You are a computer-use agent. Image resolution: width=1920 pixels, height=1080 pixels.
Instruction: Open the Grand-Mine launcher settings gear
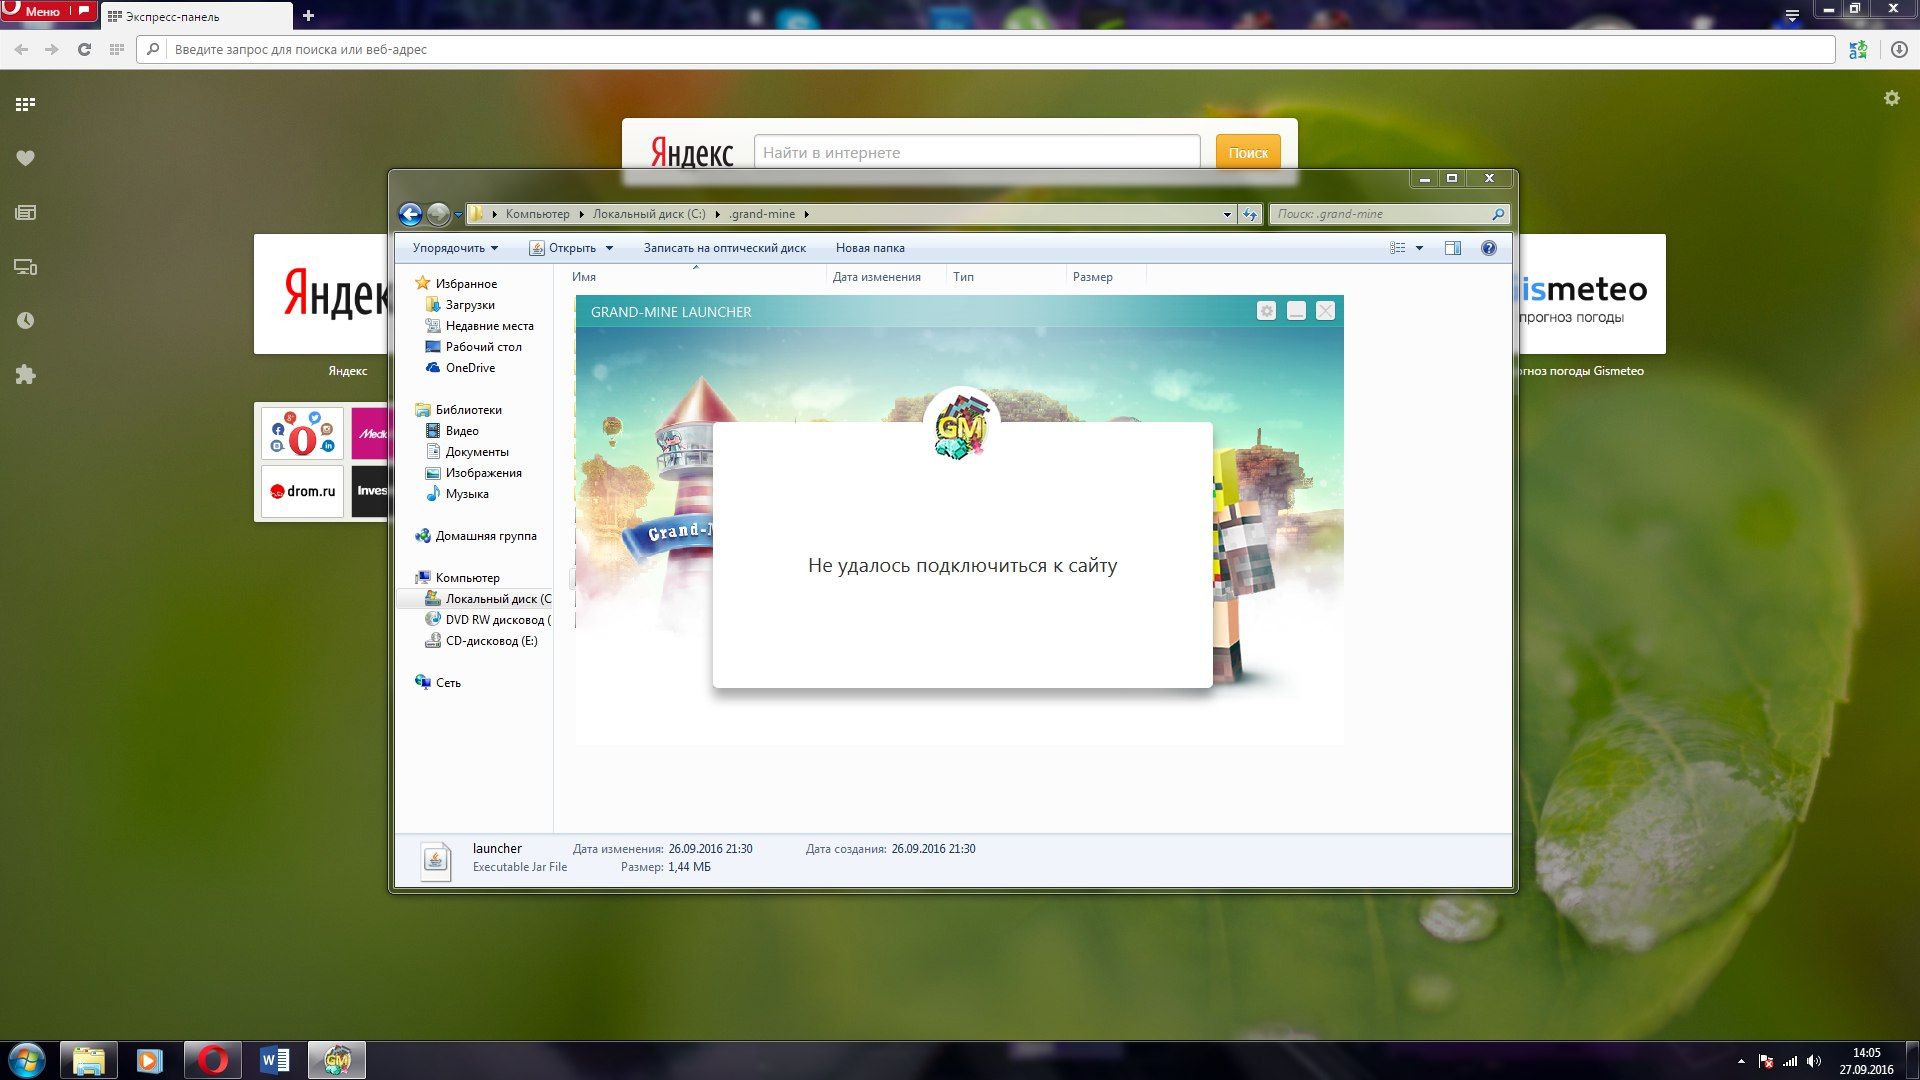pos(1266,311)
